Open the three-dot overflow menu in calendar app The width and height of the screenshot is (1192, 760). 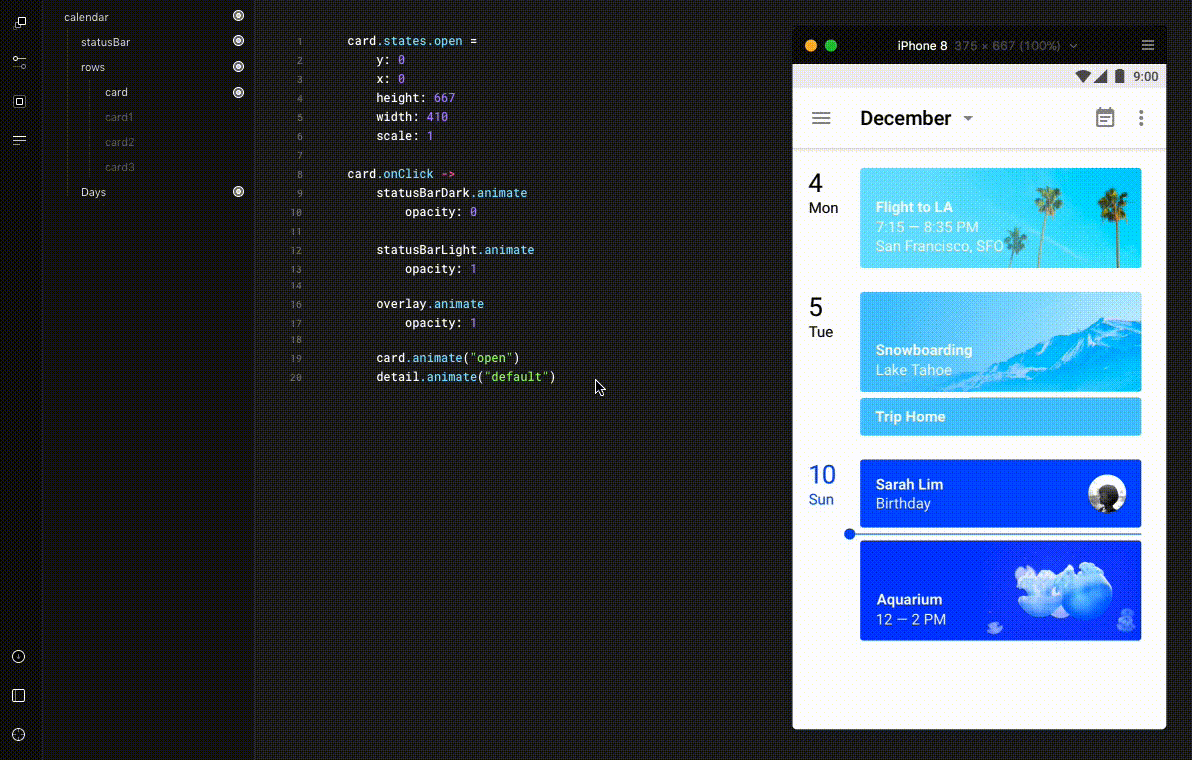1141,118
